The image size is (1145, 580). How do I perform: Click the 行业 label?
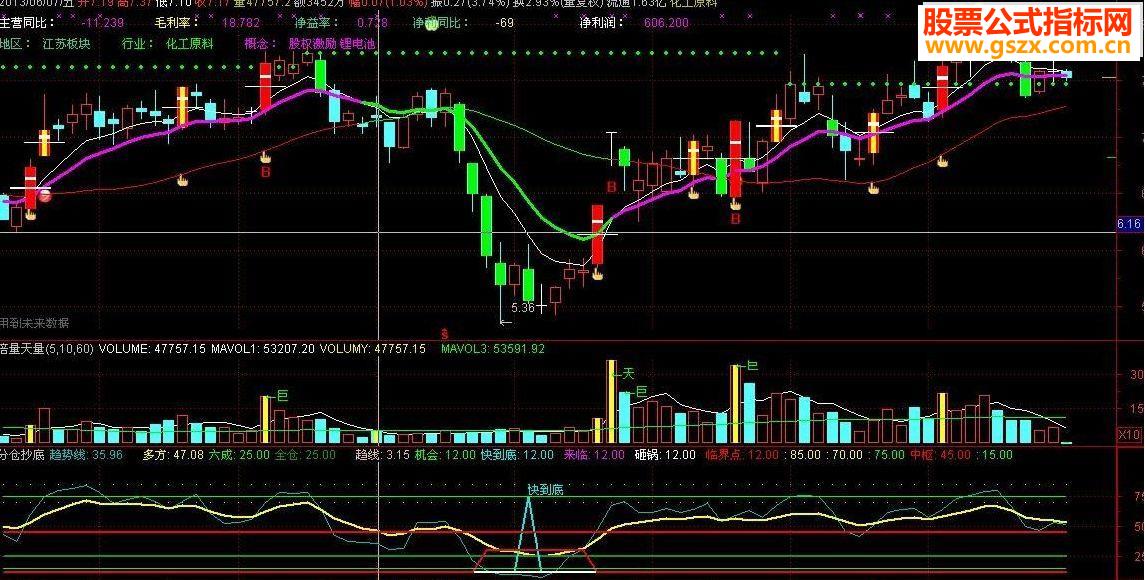(x=138, y=44)
